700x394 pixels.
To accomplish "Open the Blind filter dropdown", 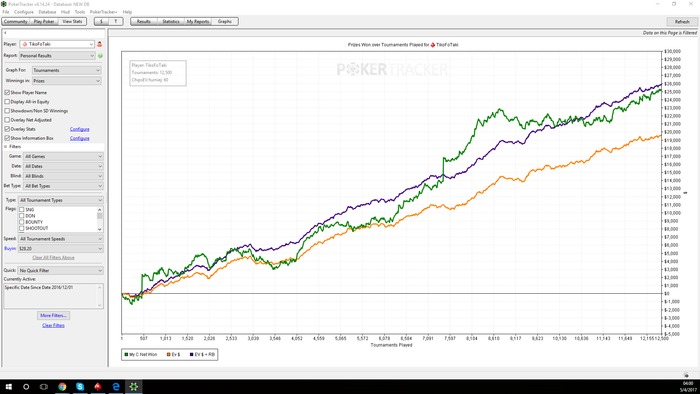I will (x=63, y=176).
